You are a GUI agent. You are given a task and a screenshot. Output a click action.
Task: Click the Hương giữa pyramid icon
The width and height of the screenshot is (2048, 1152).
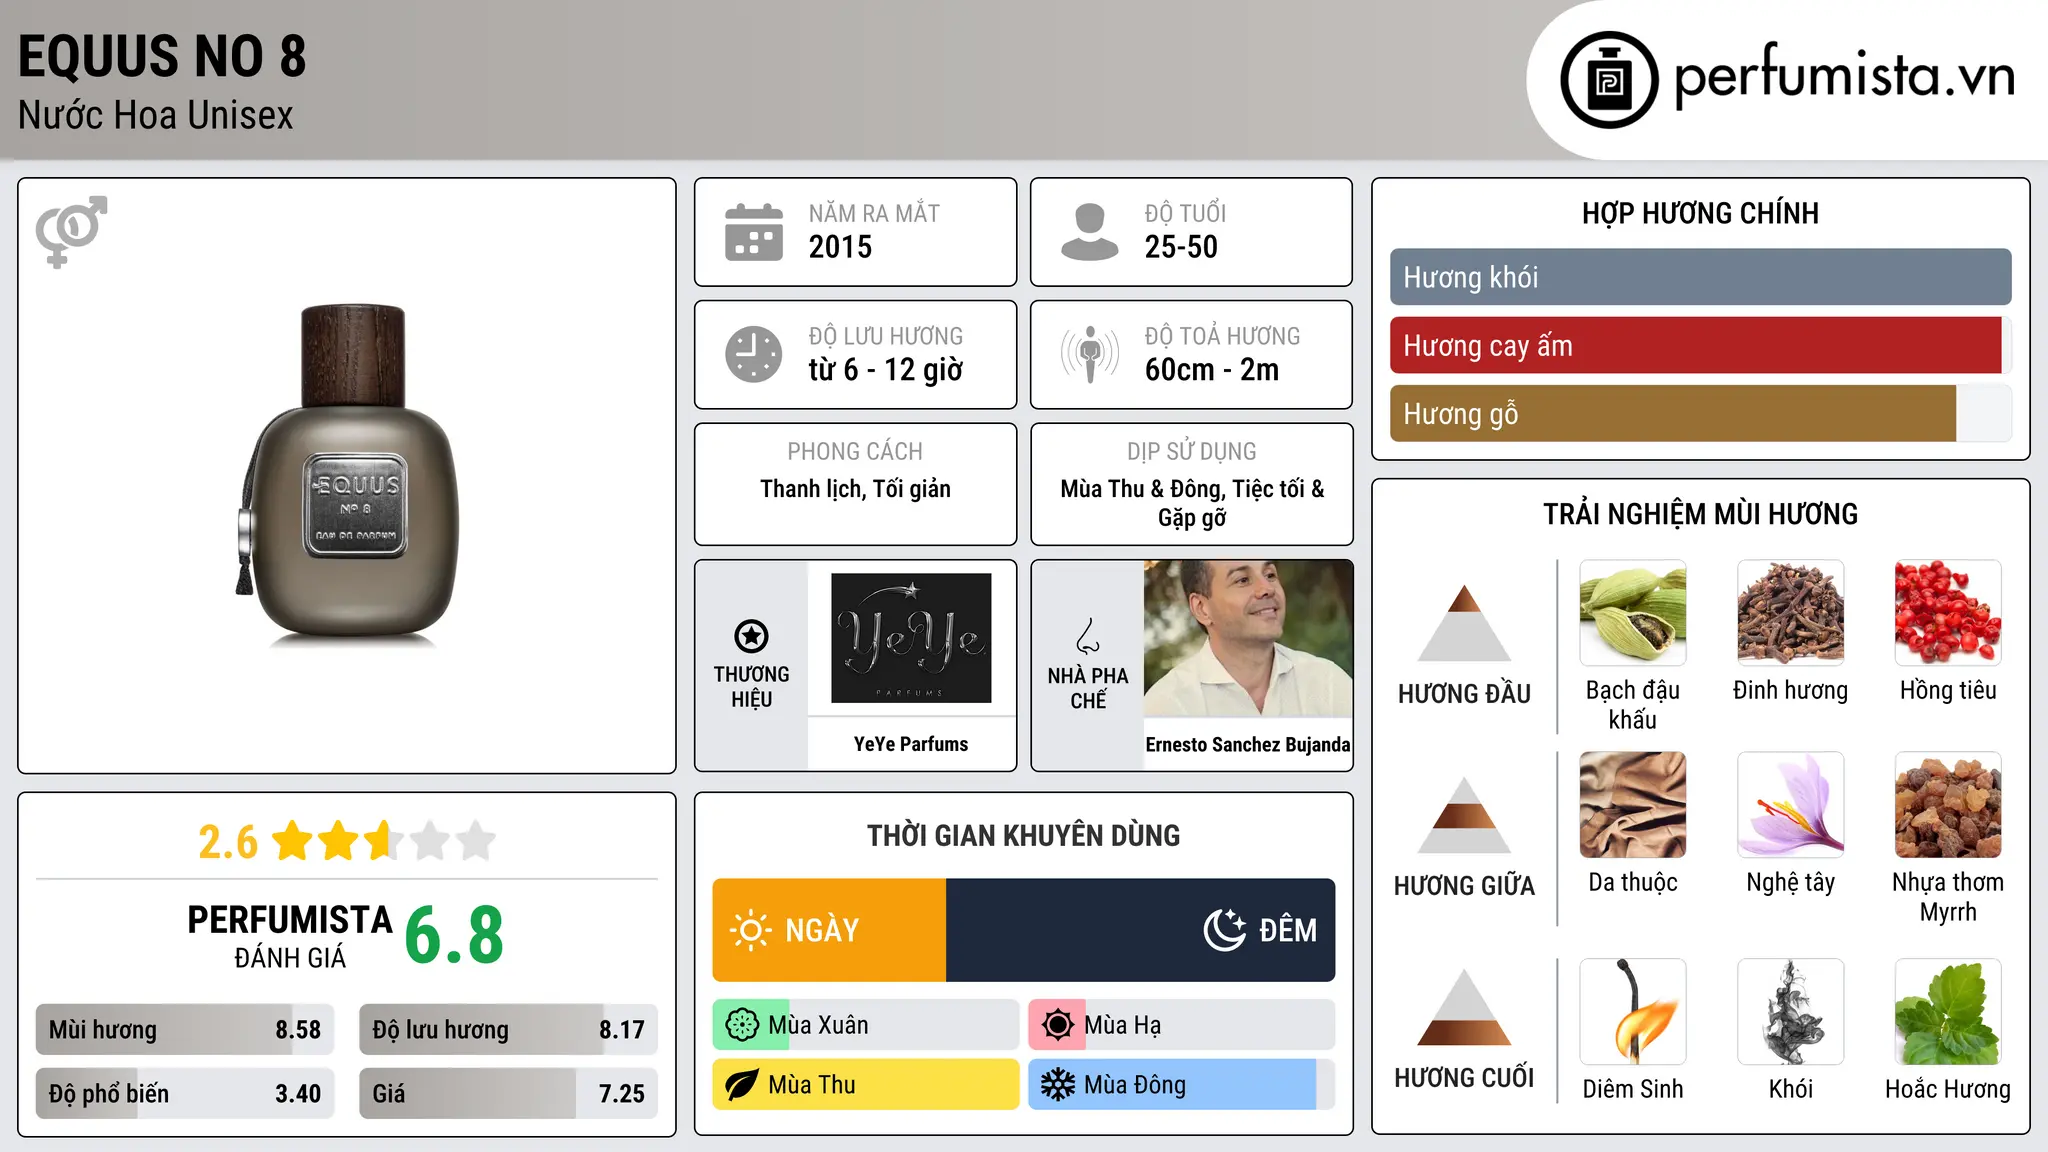pyautogui.click(x=1464, y=815)
